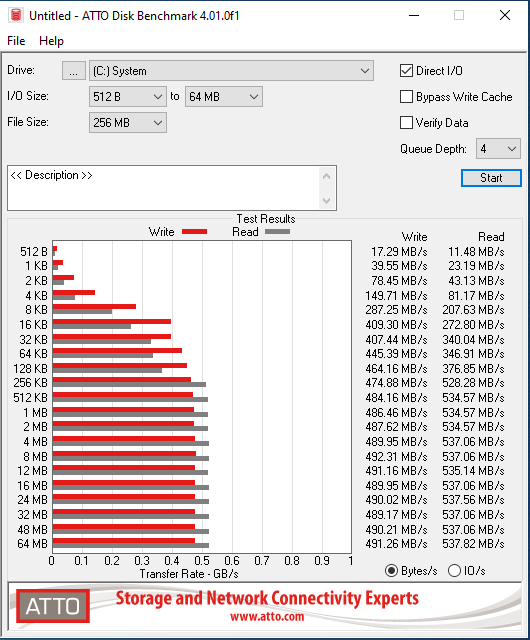Click the description box scroll down arrow
The image size is (530, 640).
(326, 200)
